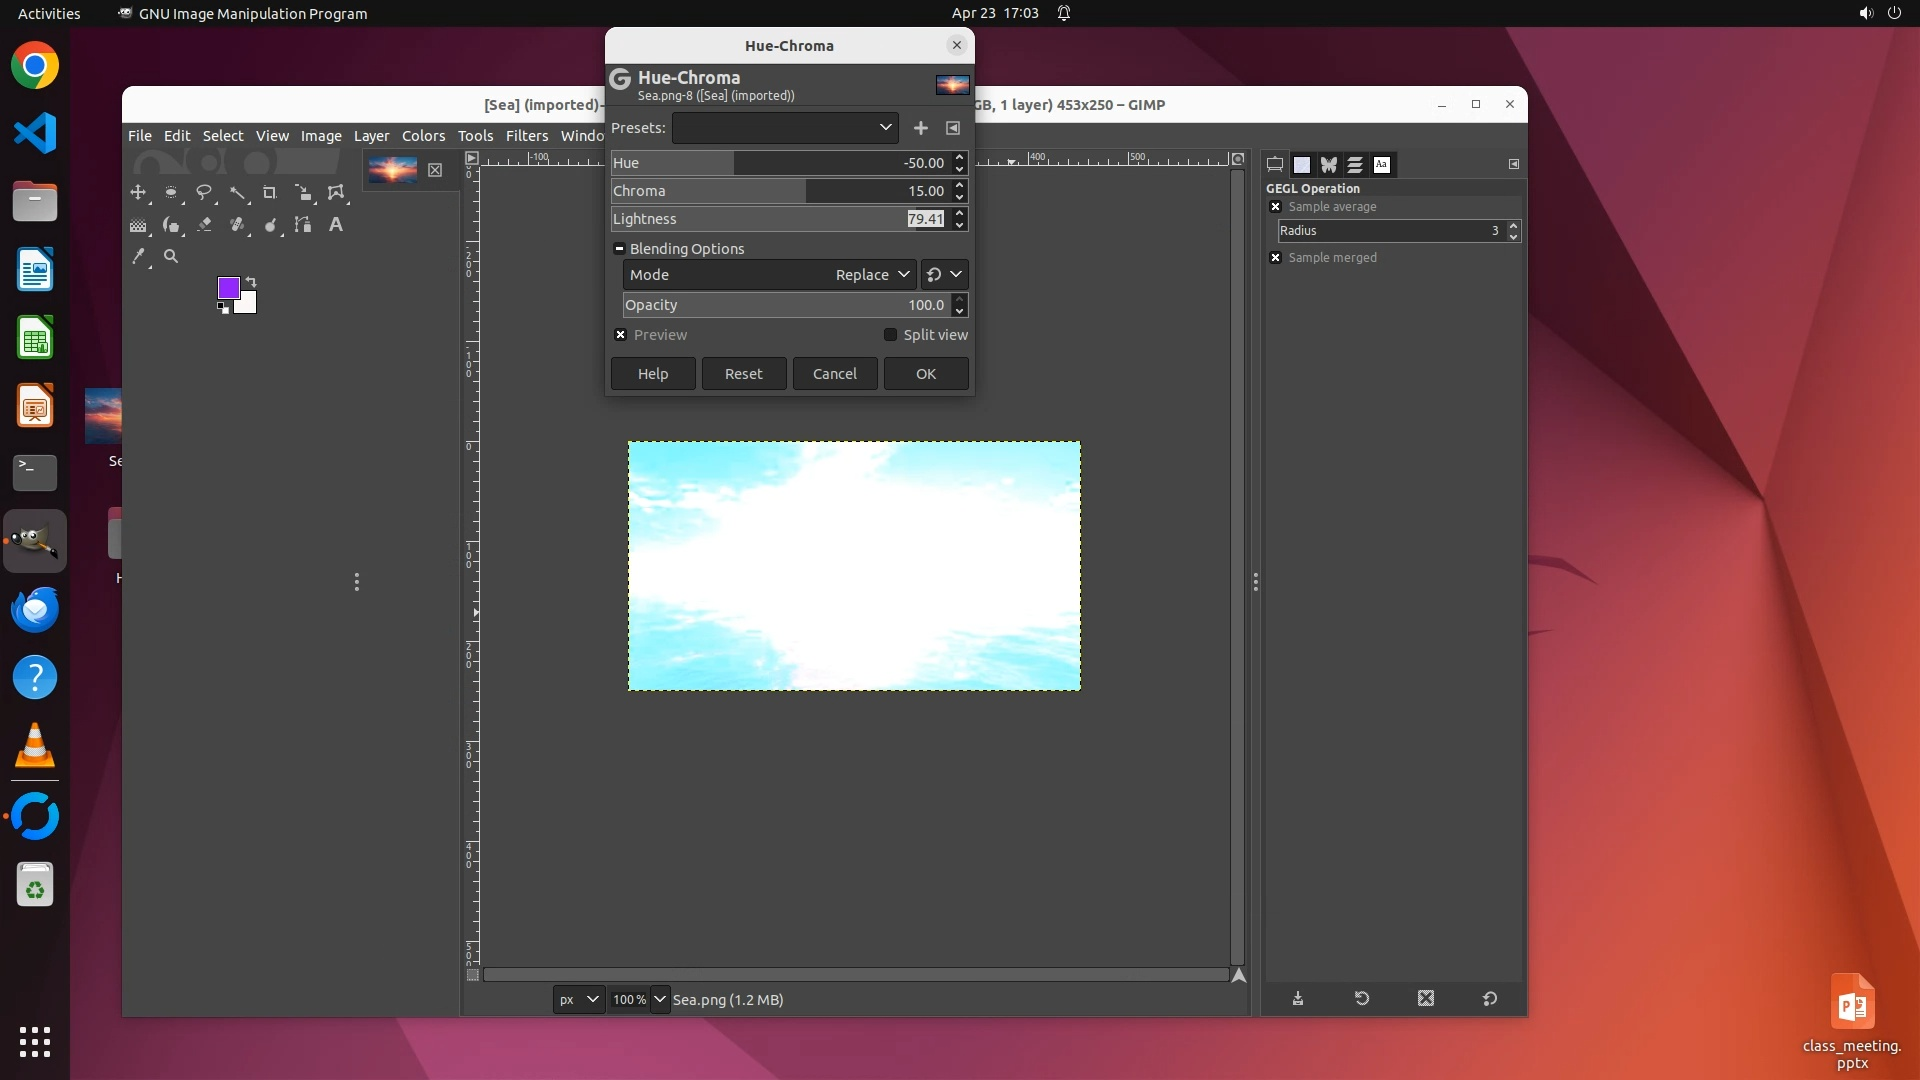Open the Filters menu

tap(526, 136)
